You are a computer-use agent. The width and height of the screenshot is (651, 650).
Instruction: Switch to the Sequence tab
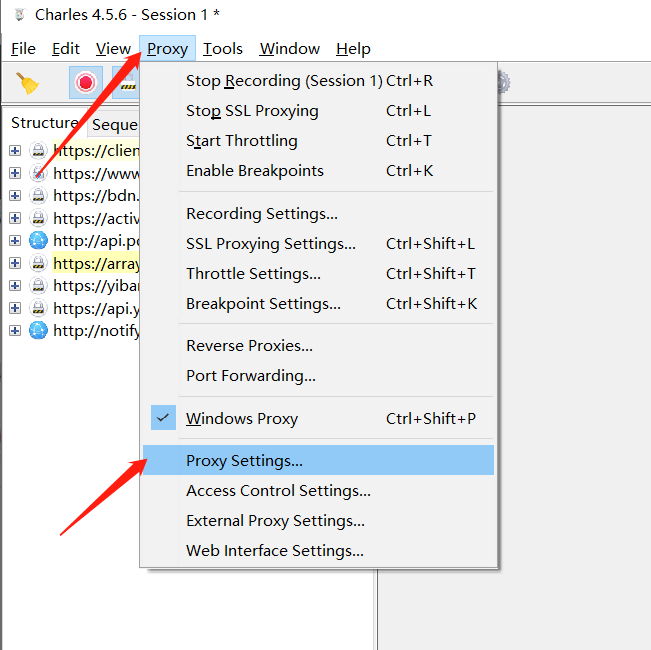click(115, 125)
